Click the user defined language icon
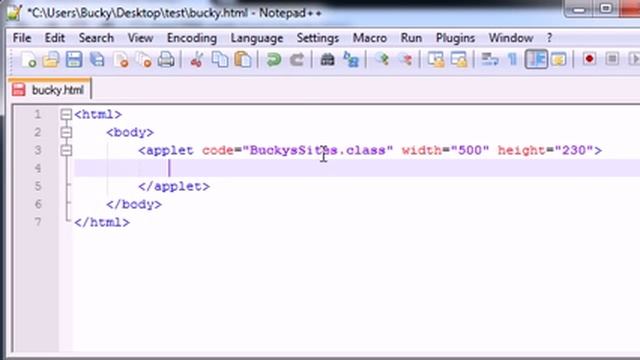The height and width of the screenshot is (360, 640). pos(558,60)
